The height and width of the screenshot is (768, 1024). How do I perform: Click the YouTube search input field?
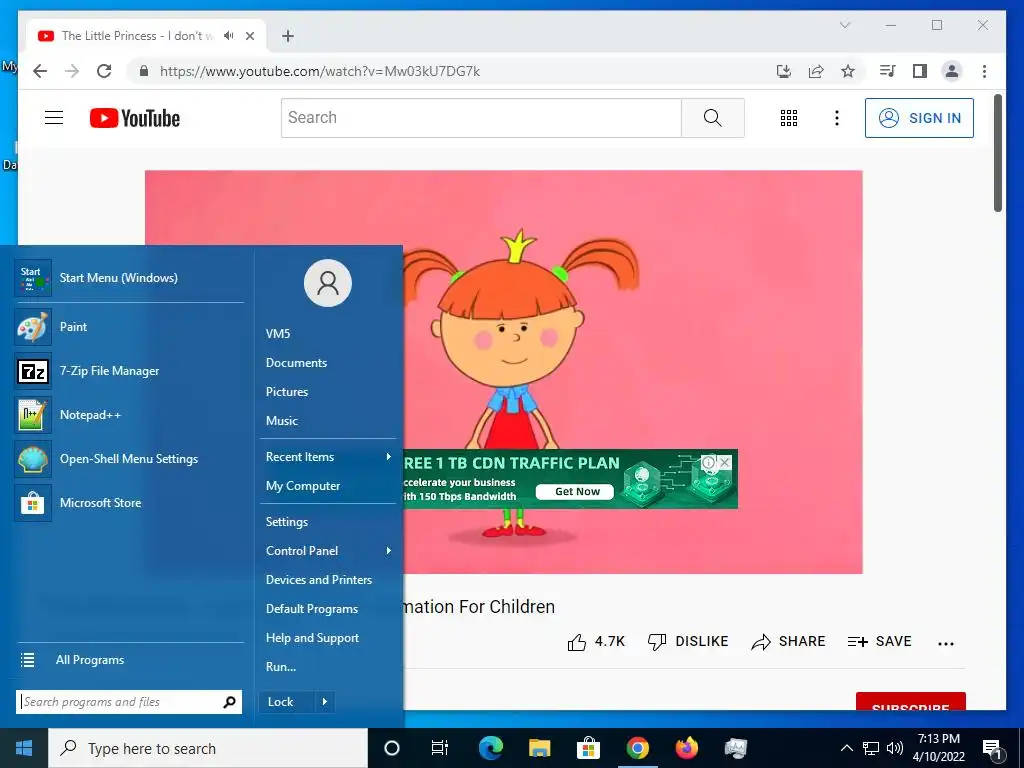coord(481,118)
